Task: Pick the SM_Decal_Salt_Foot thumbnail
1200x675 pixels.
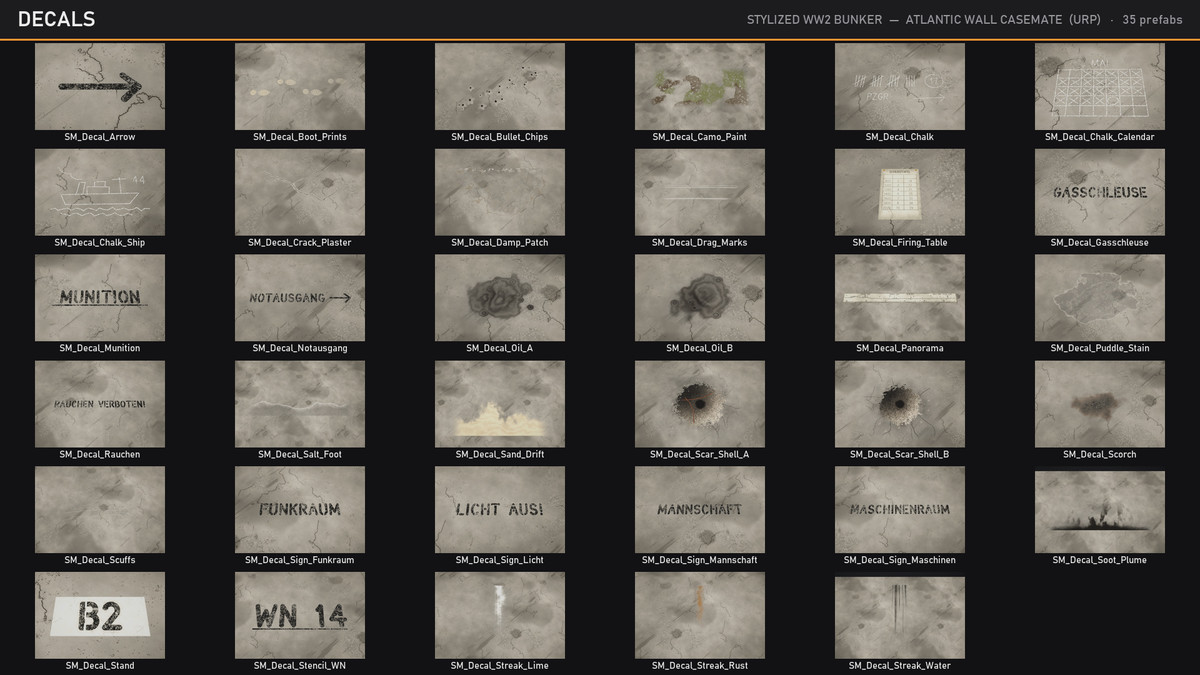Action: point(300,404)
